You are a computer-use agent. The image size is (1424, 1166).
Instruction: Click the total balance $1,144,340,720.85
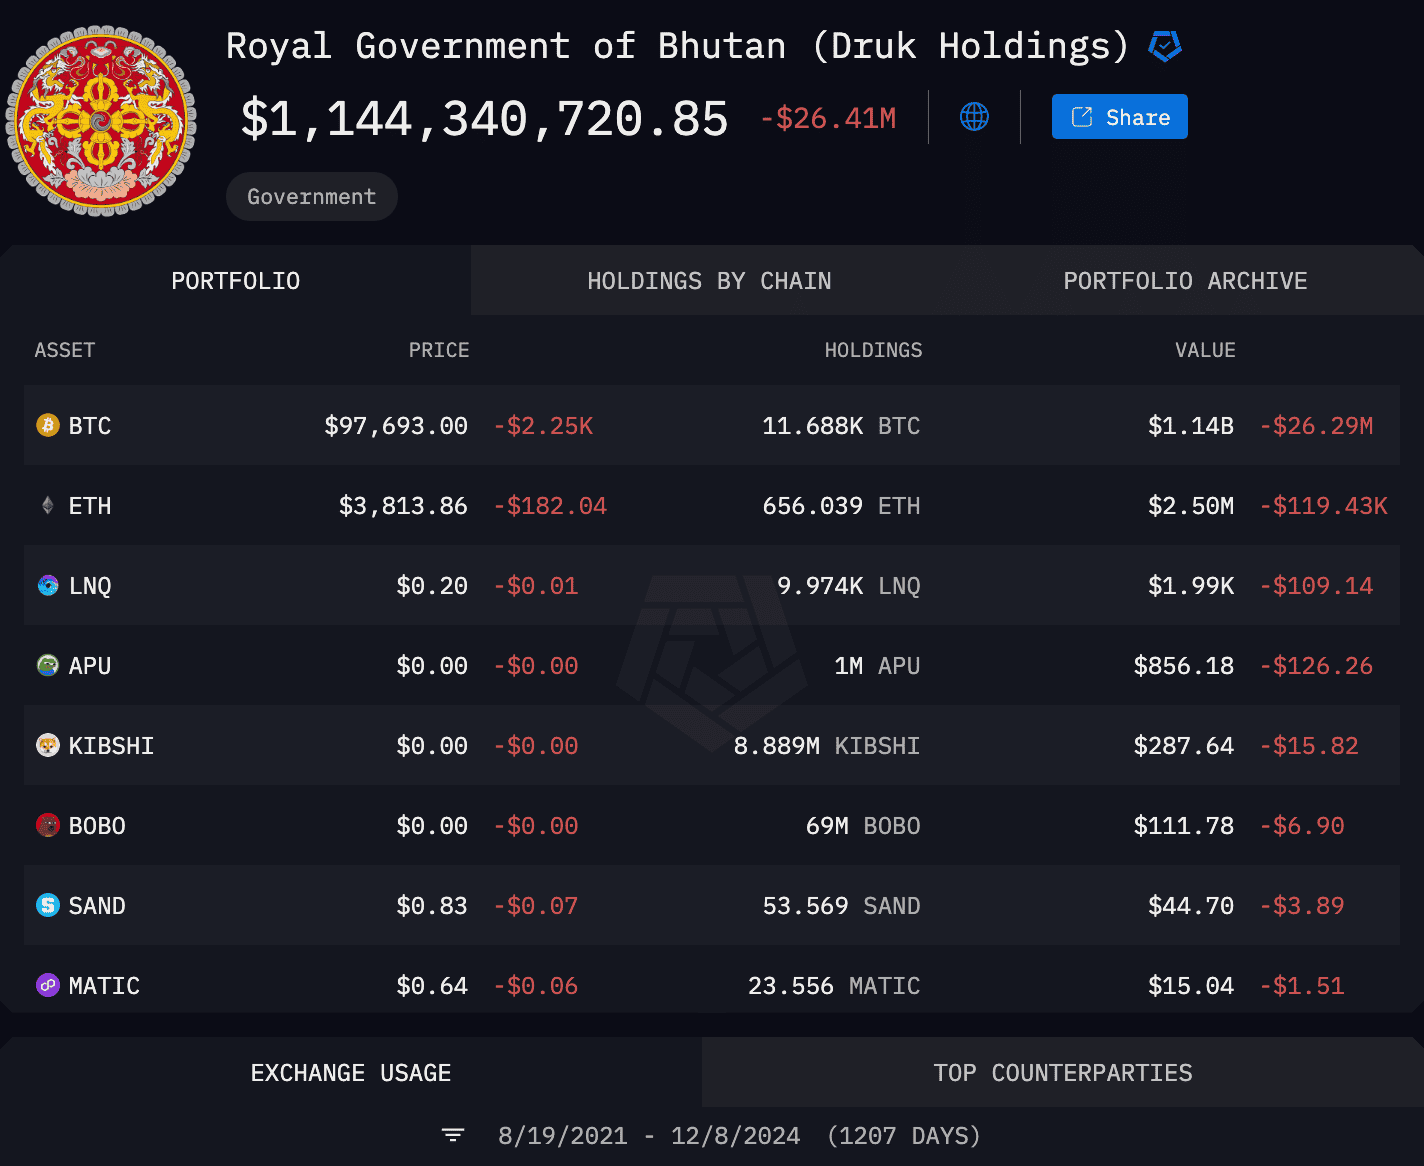[485, 119]
